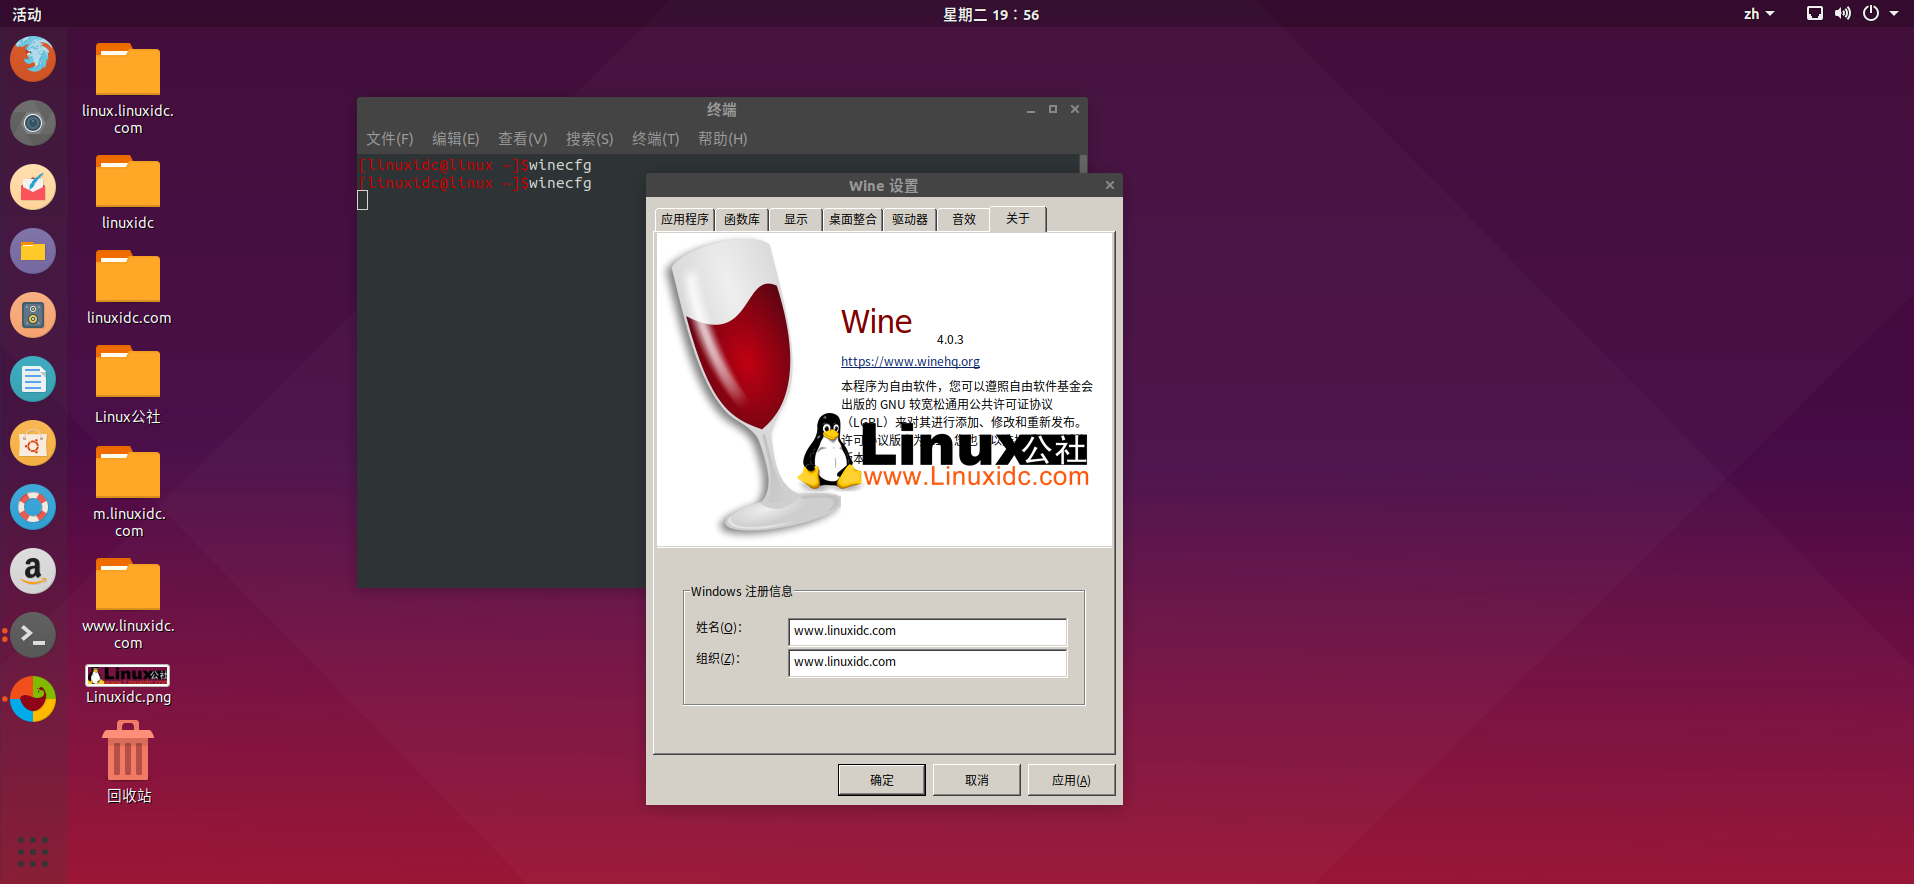Open the winehq.org hyperlink

click(910, 362)
